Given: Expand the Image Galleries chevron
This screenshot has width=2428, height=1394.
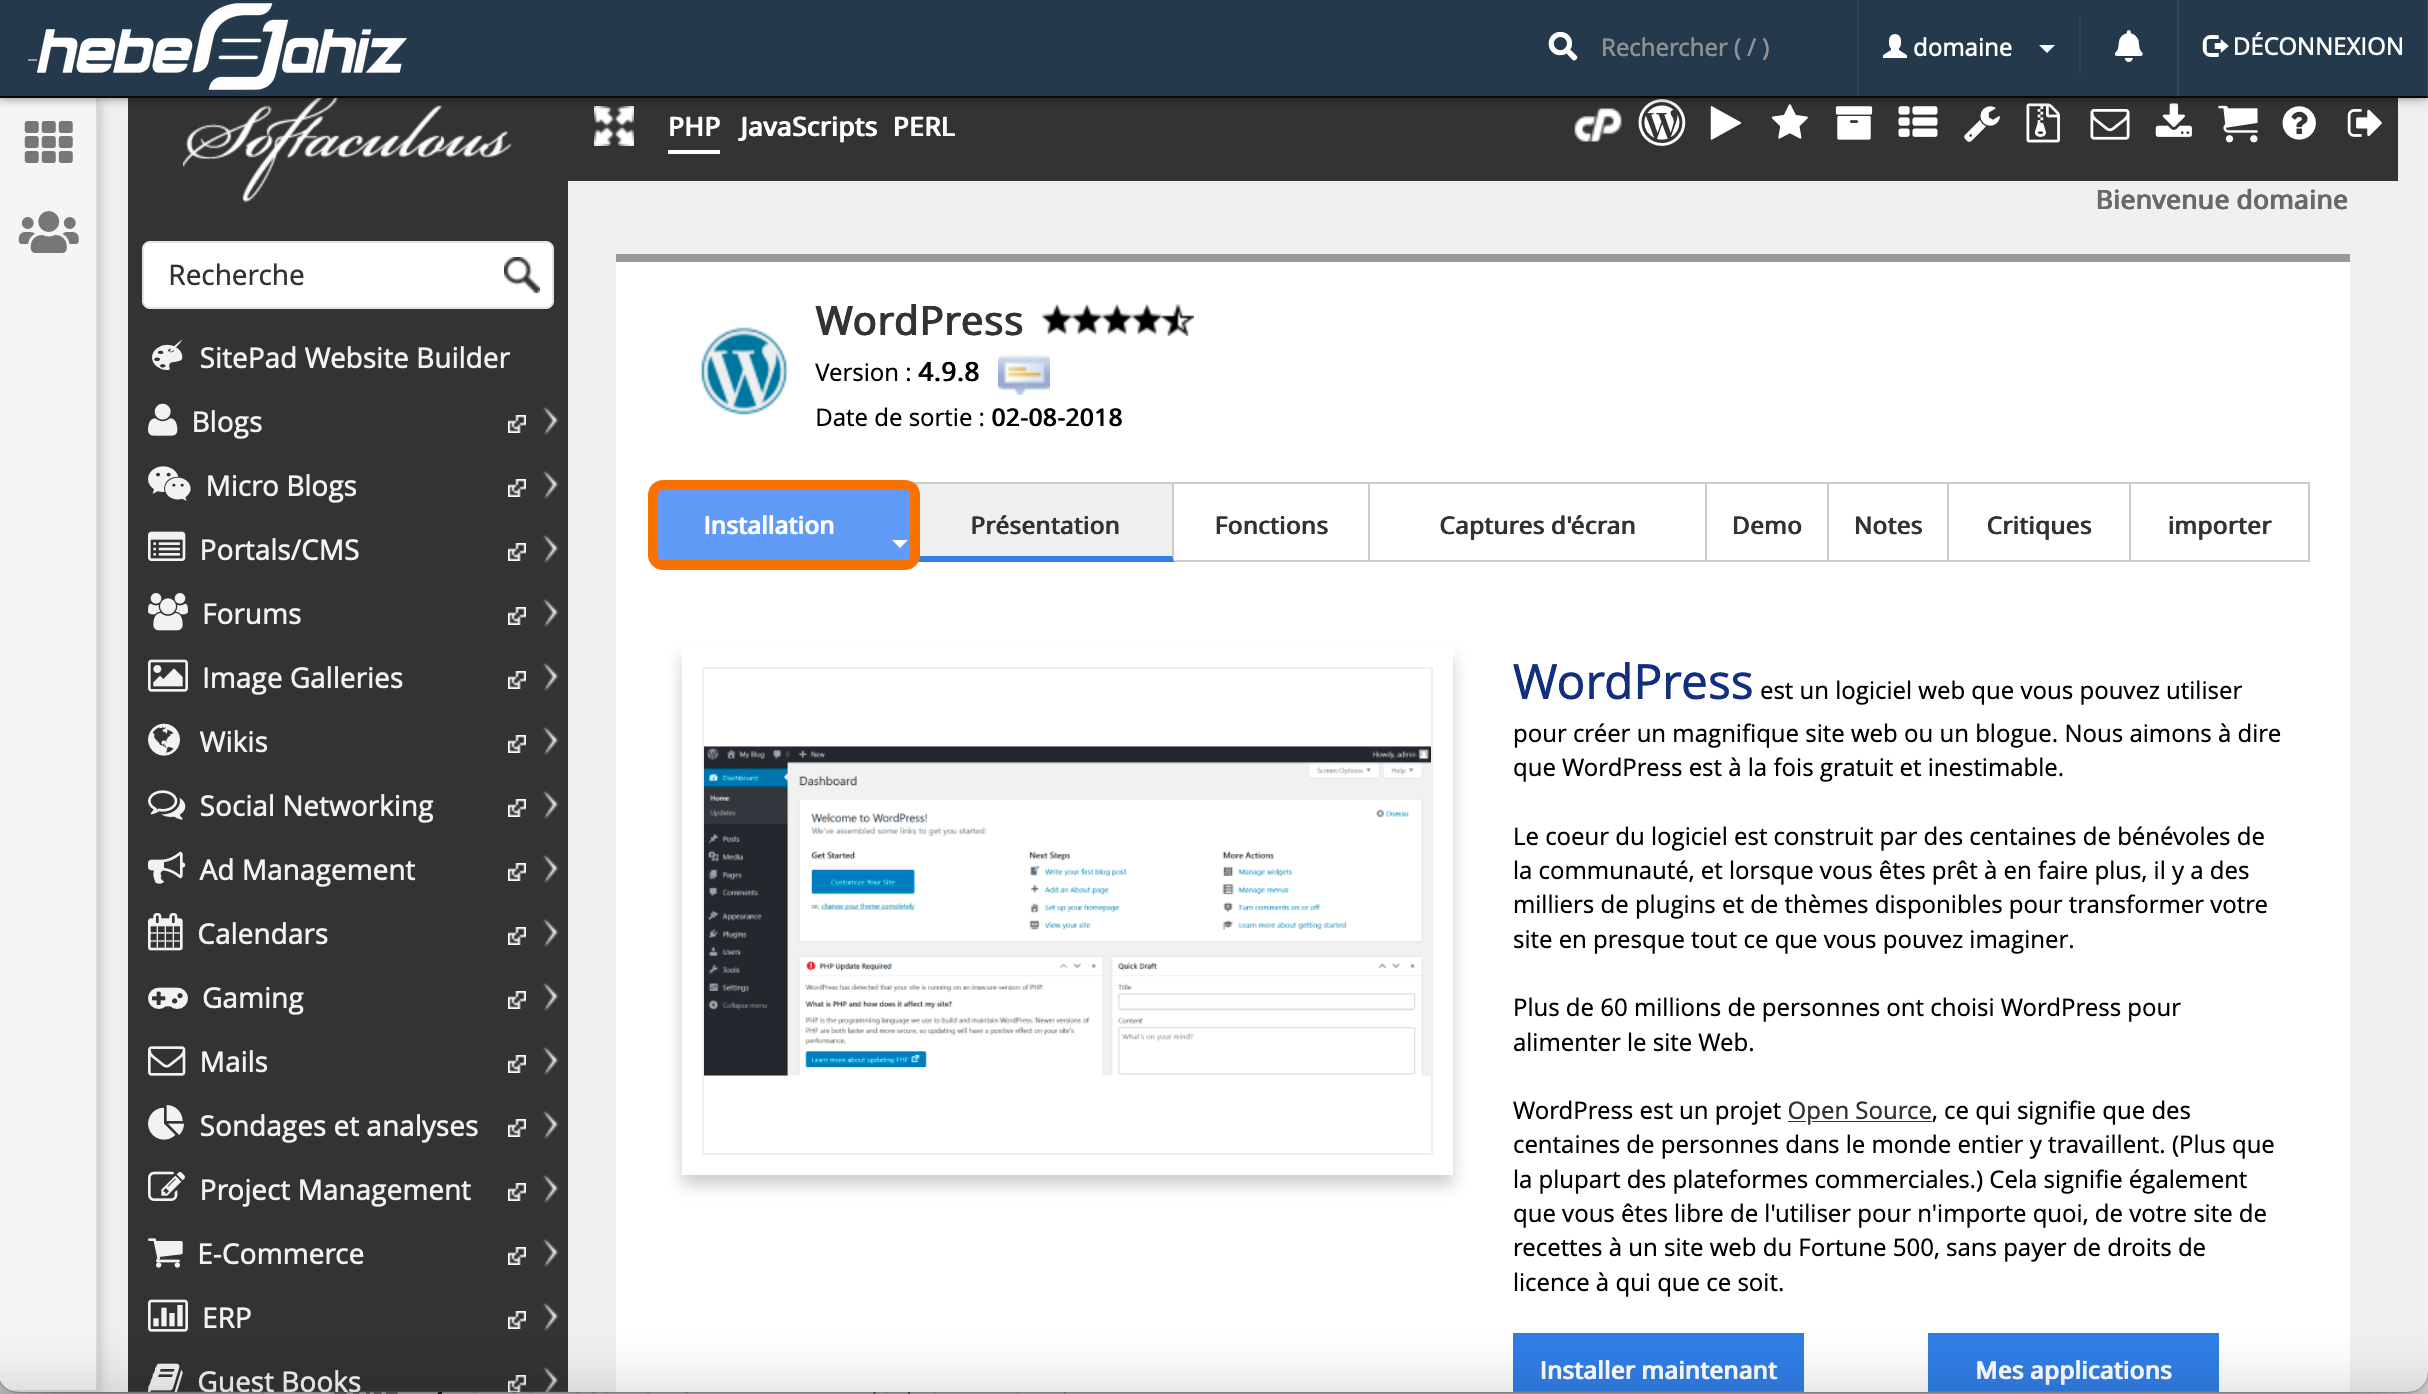Looking at the screenshot, I should [551, 677].
